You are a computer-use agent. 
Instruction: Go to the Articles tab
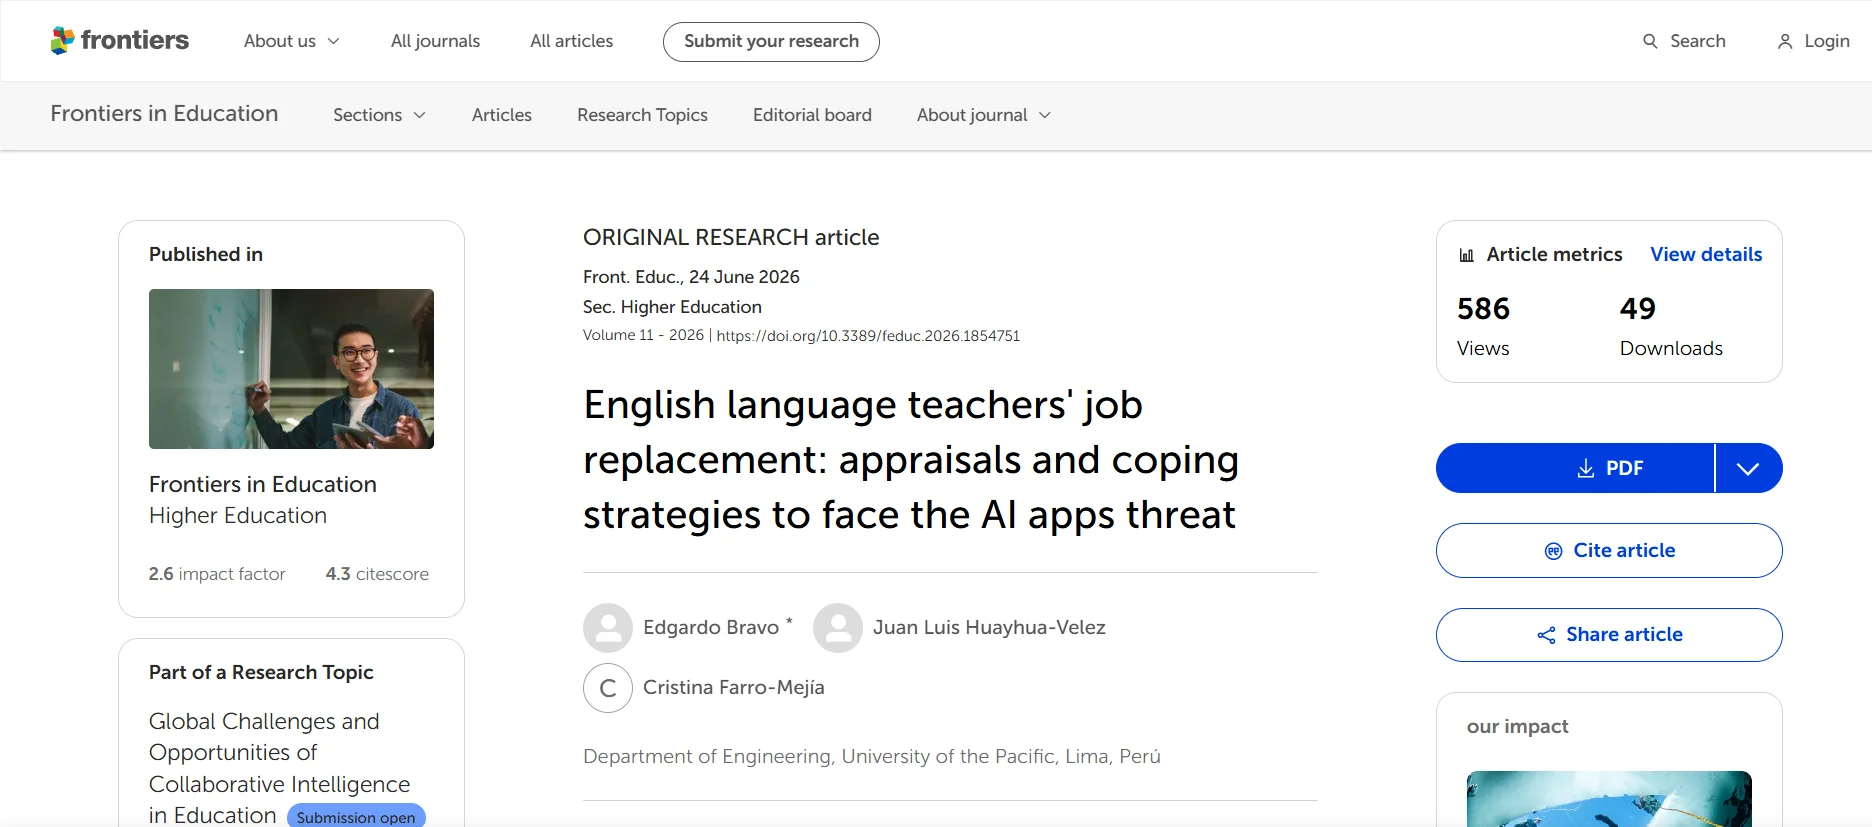[502, 115]
